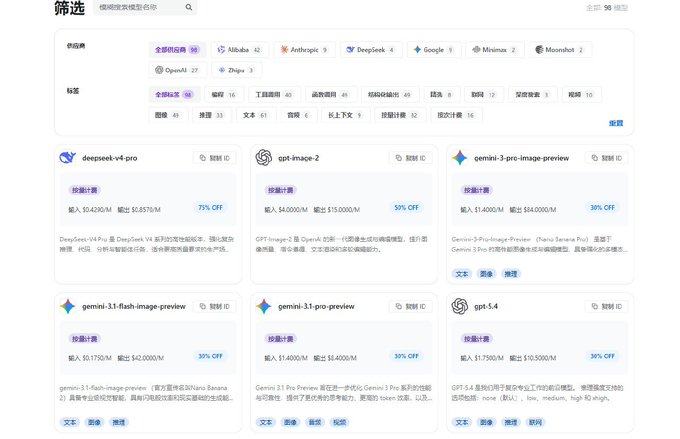Open the gpt-image-2 model title

pyautogui.click(x=298, y=158)
